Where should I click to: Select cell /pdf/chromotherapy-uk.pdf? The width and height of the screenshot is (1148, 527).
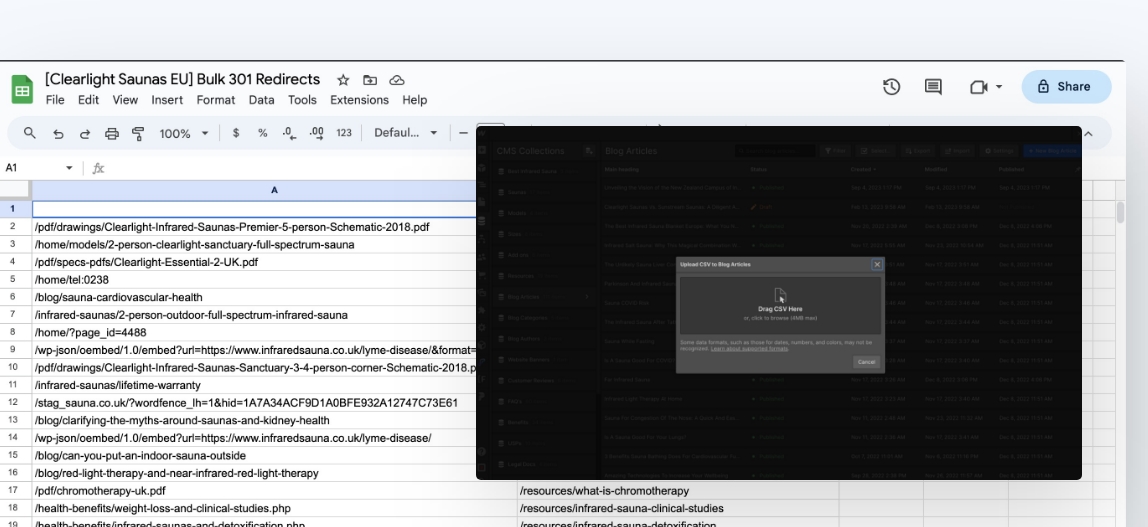[275, 490]
